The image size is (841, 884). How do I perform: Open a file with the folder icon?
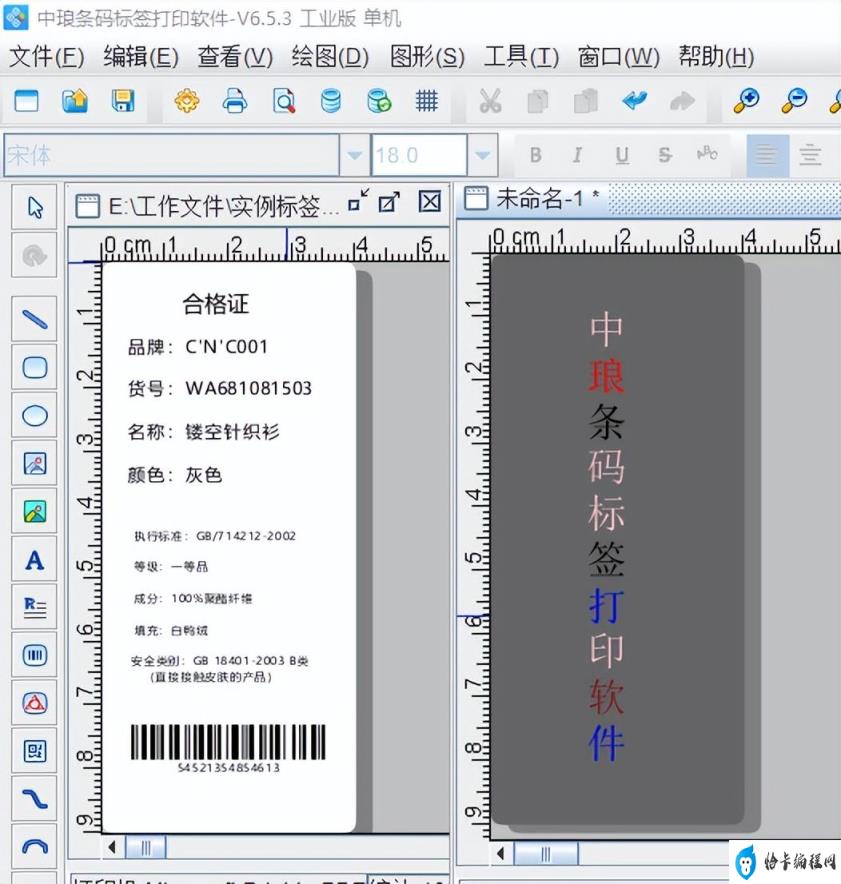(75, 101)
